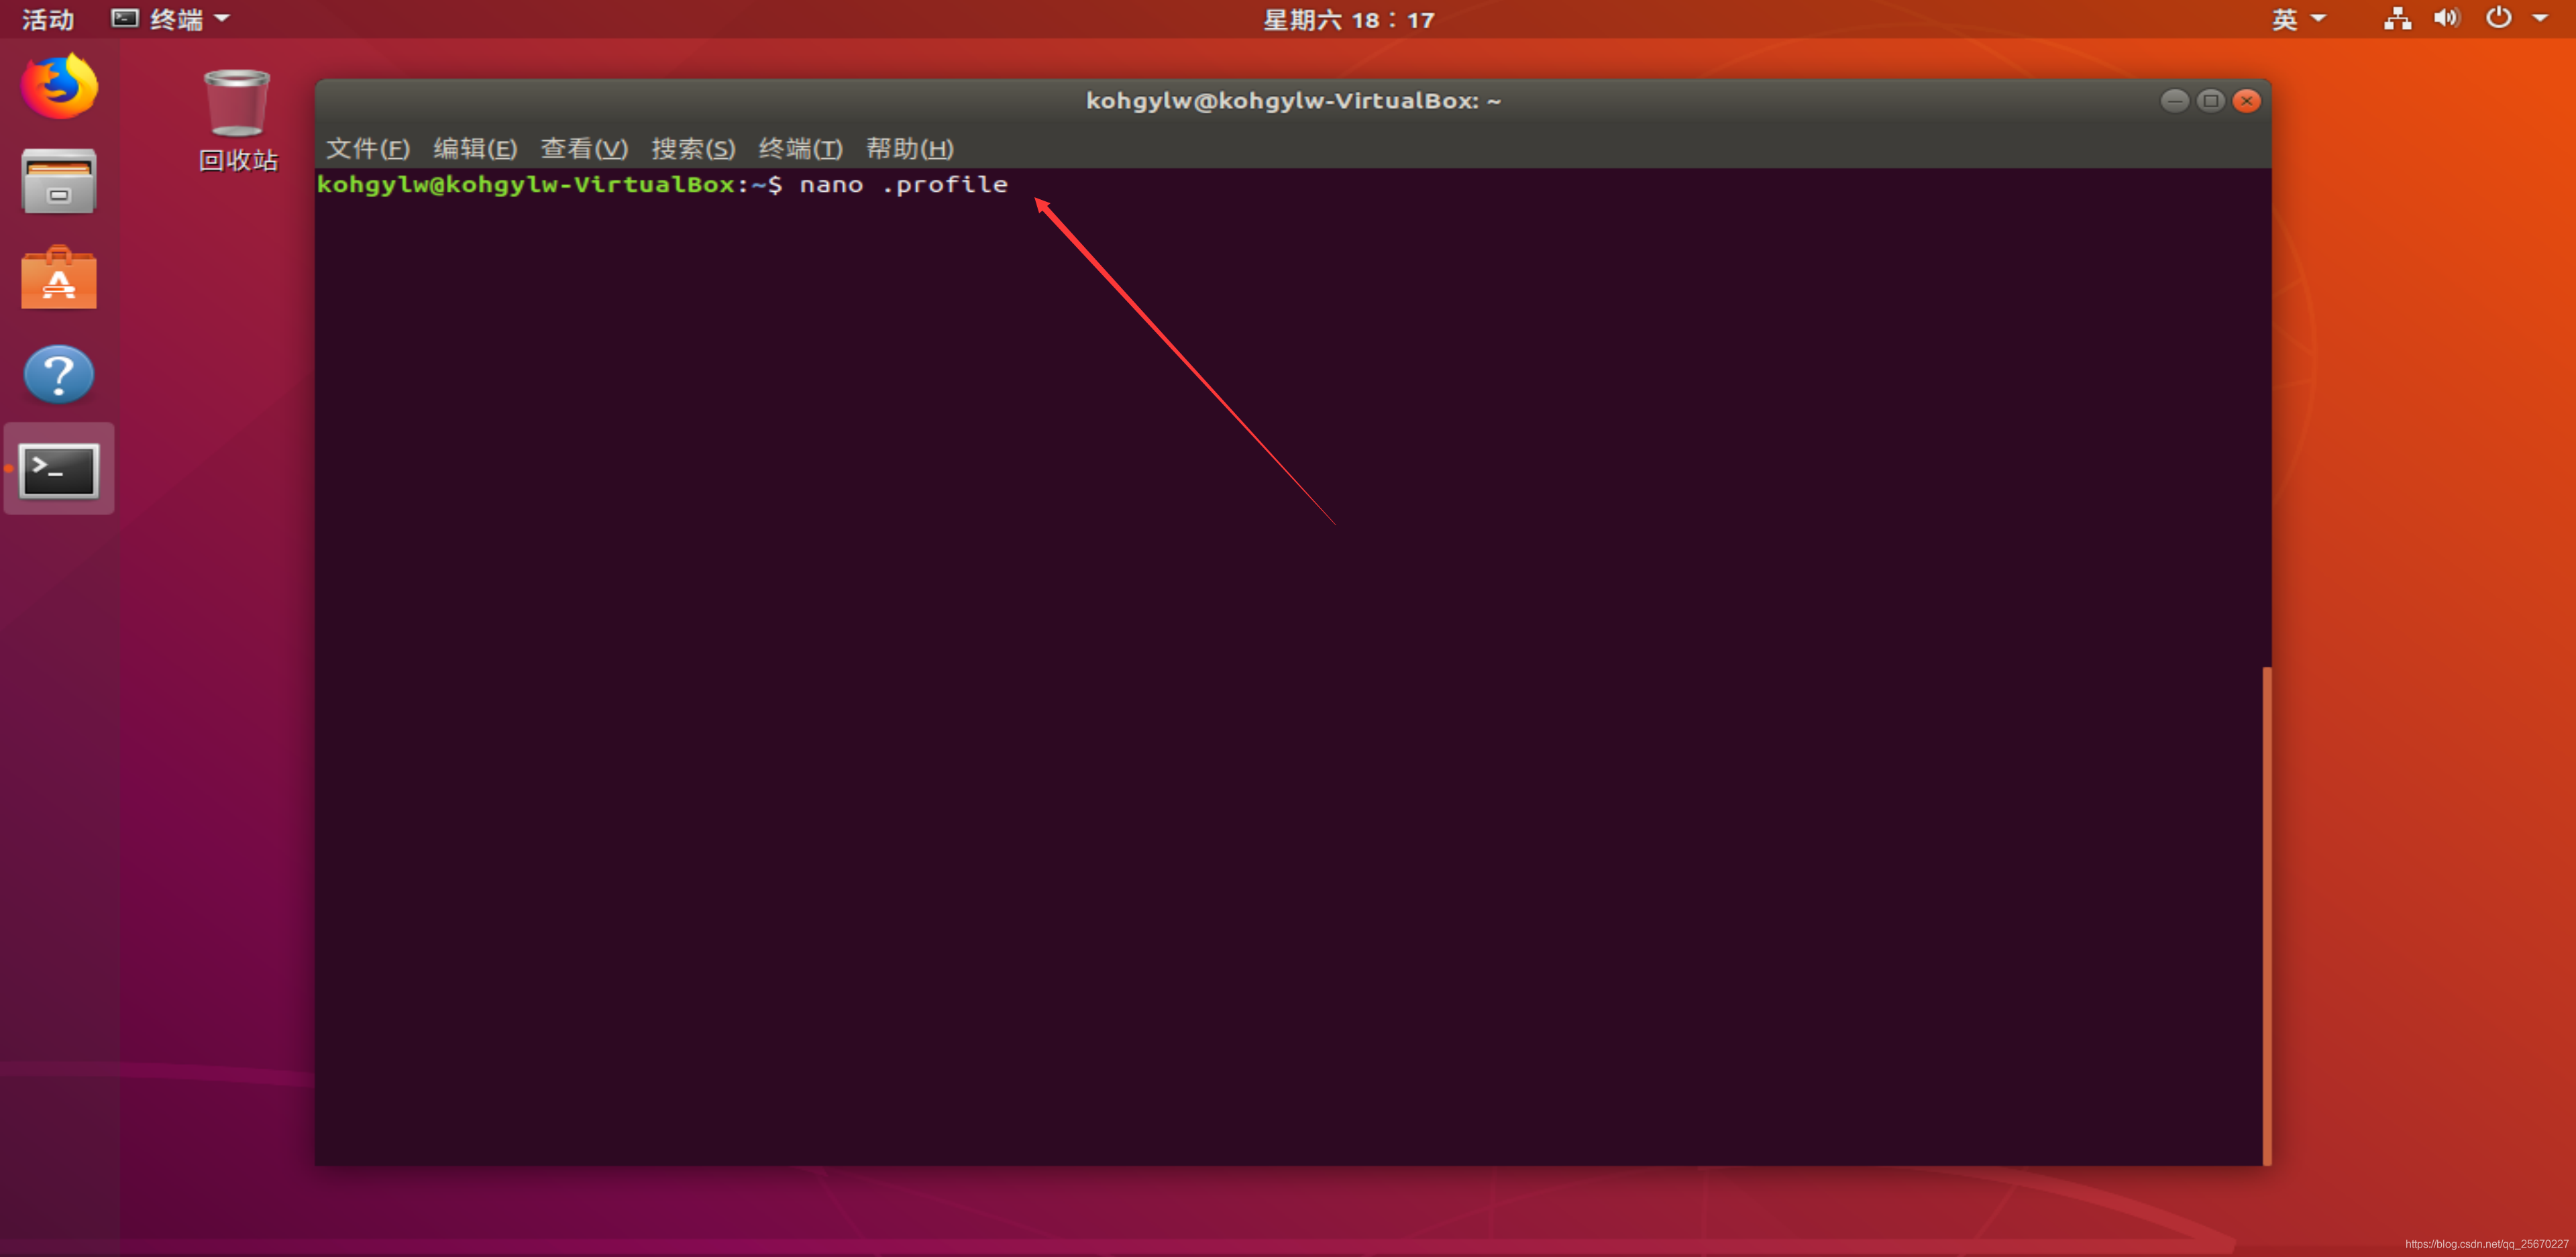Click the terminal window scrollbar

coord(2266,900)
